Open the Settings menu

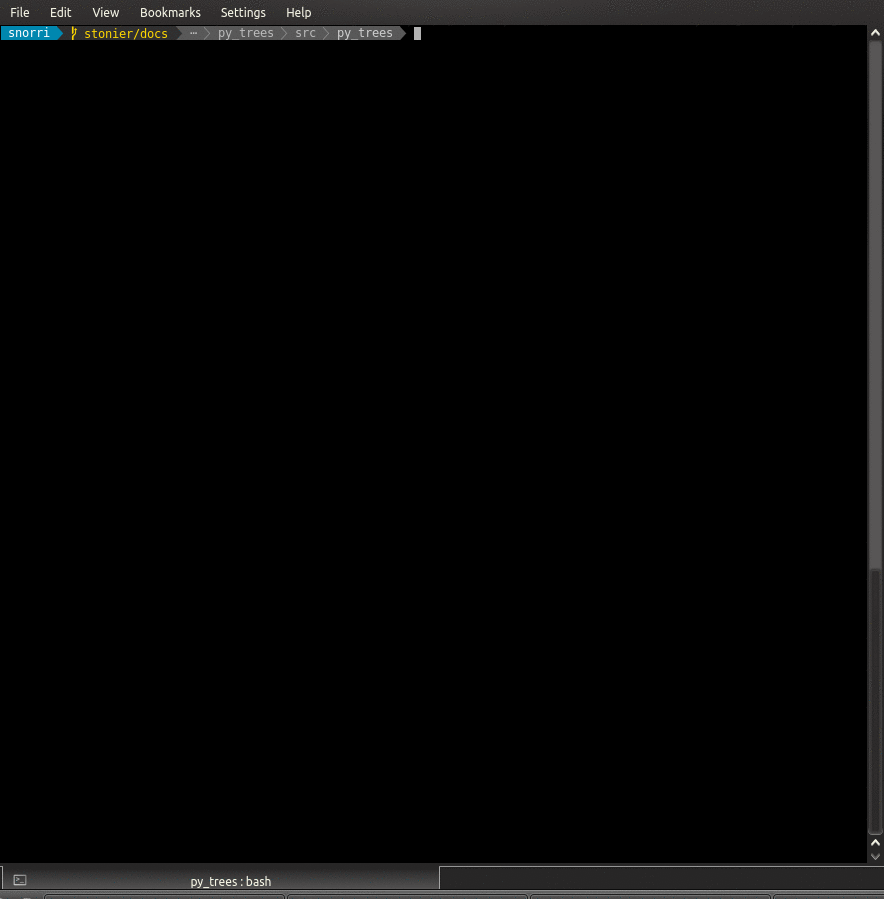(242, 12)
